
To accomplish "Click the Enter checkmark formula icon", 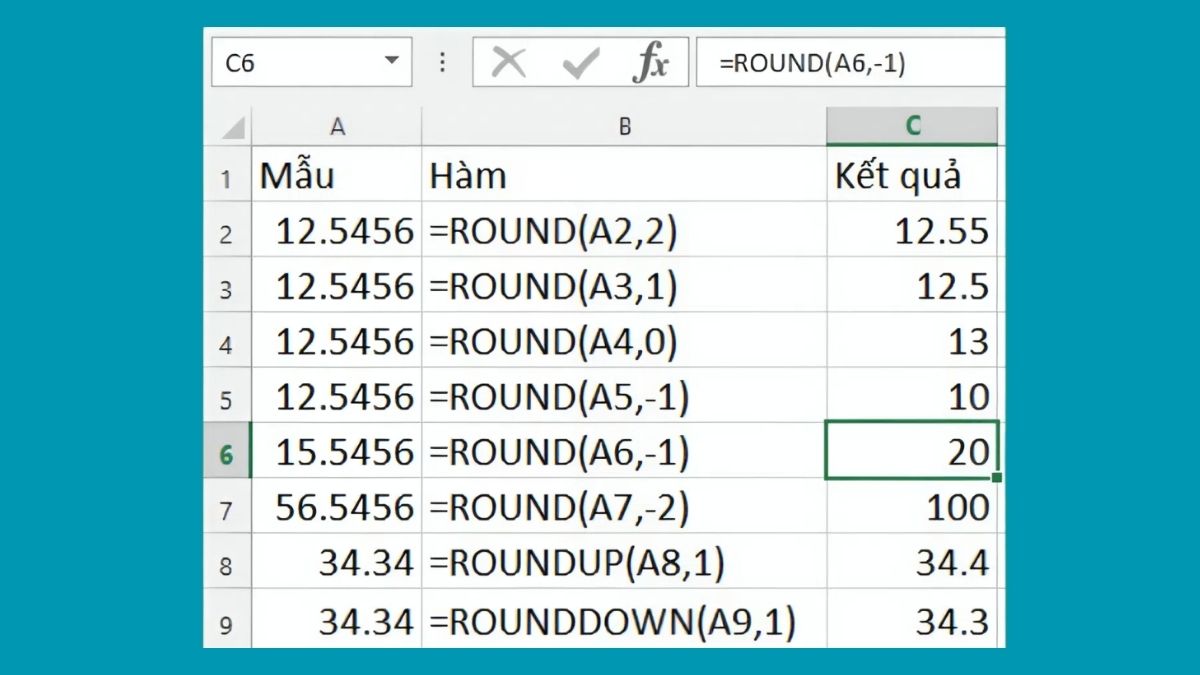I will click(x=580, y=63).
